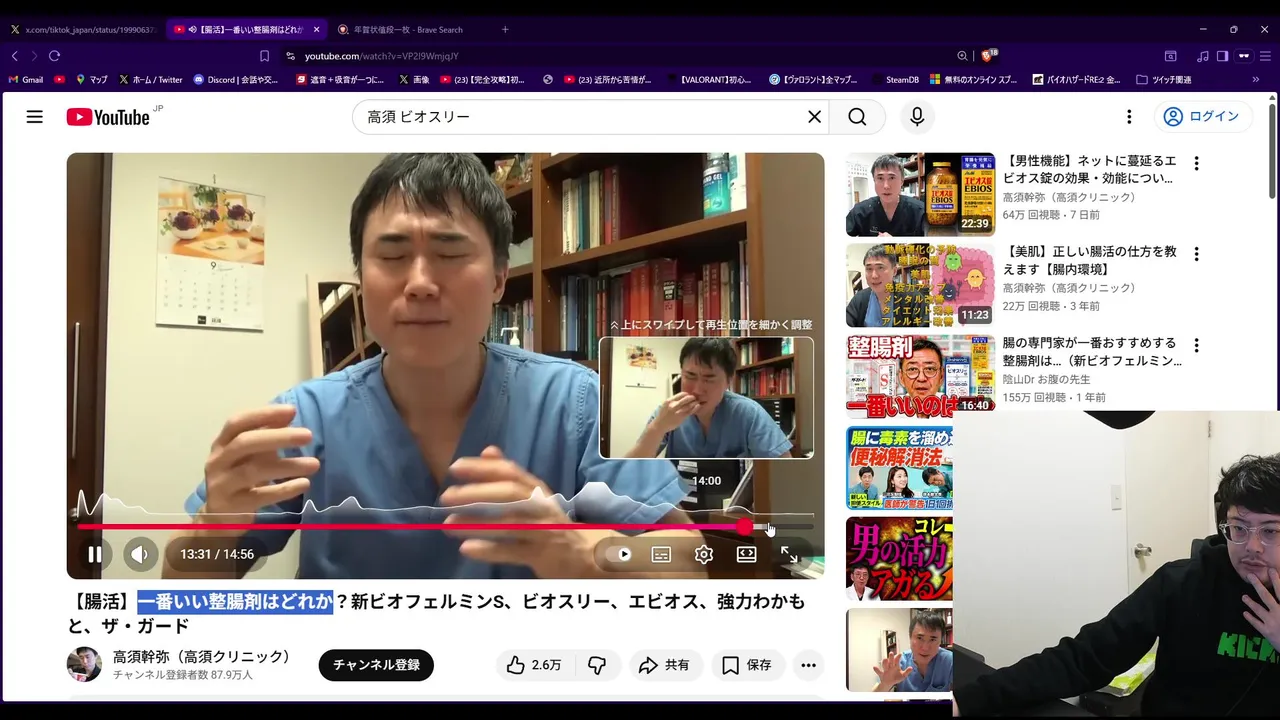The width and height of the screenshot is (1280, 720).
Task: Open ホーム / Twitter bookmark
Action: point(151,79)
